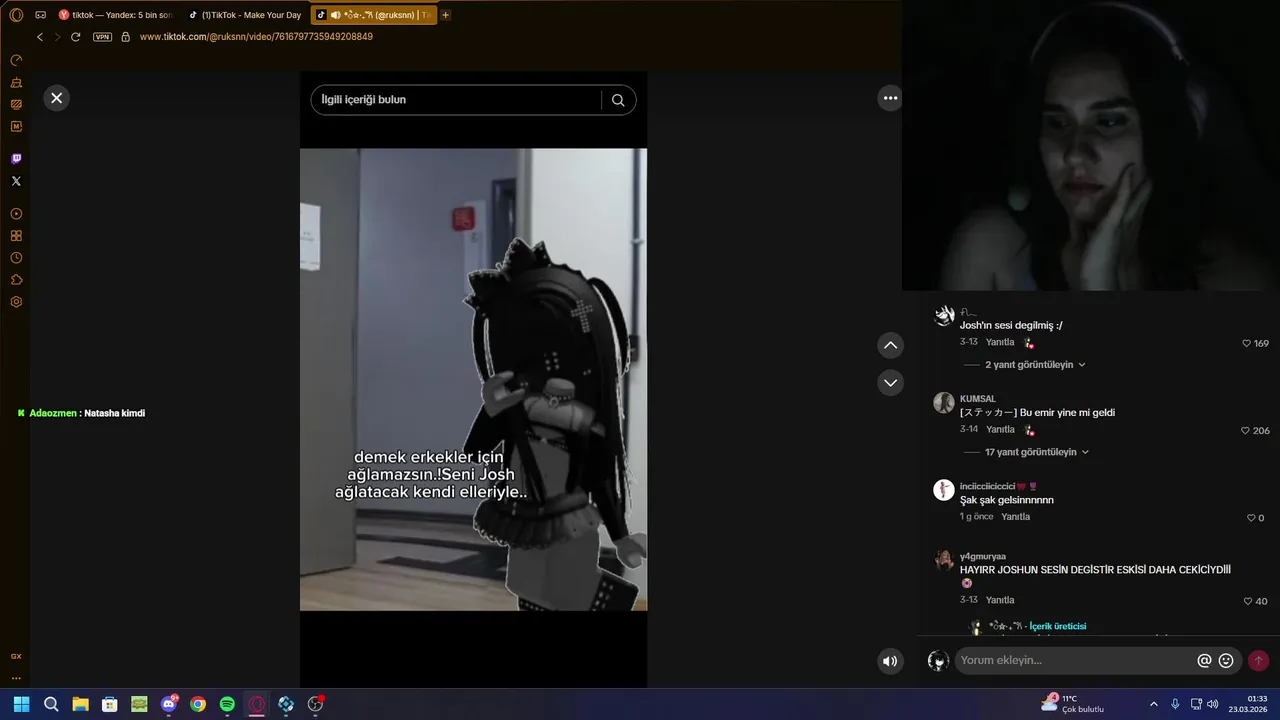1280x720 pixels.
Task: Open History clock icon in sidebar
Action: [16, 258]
